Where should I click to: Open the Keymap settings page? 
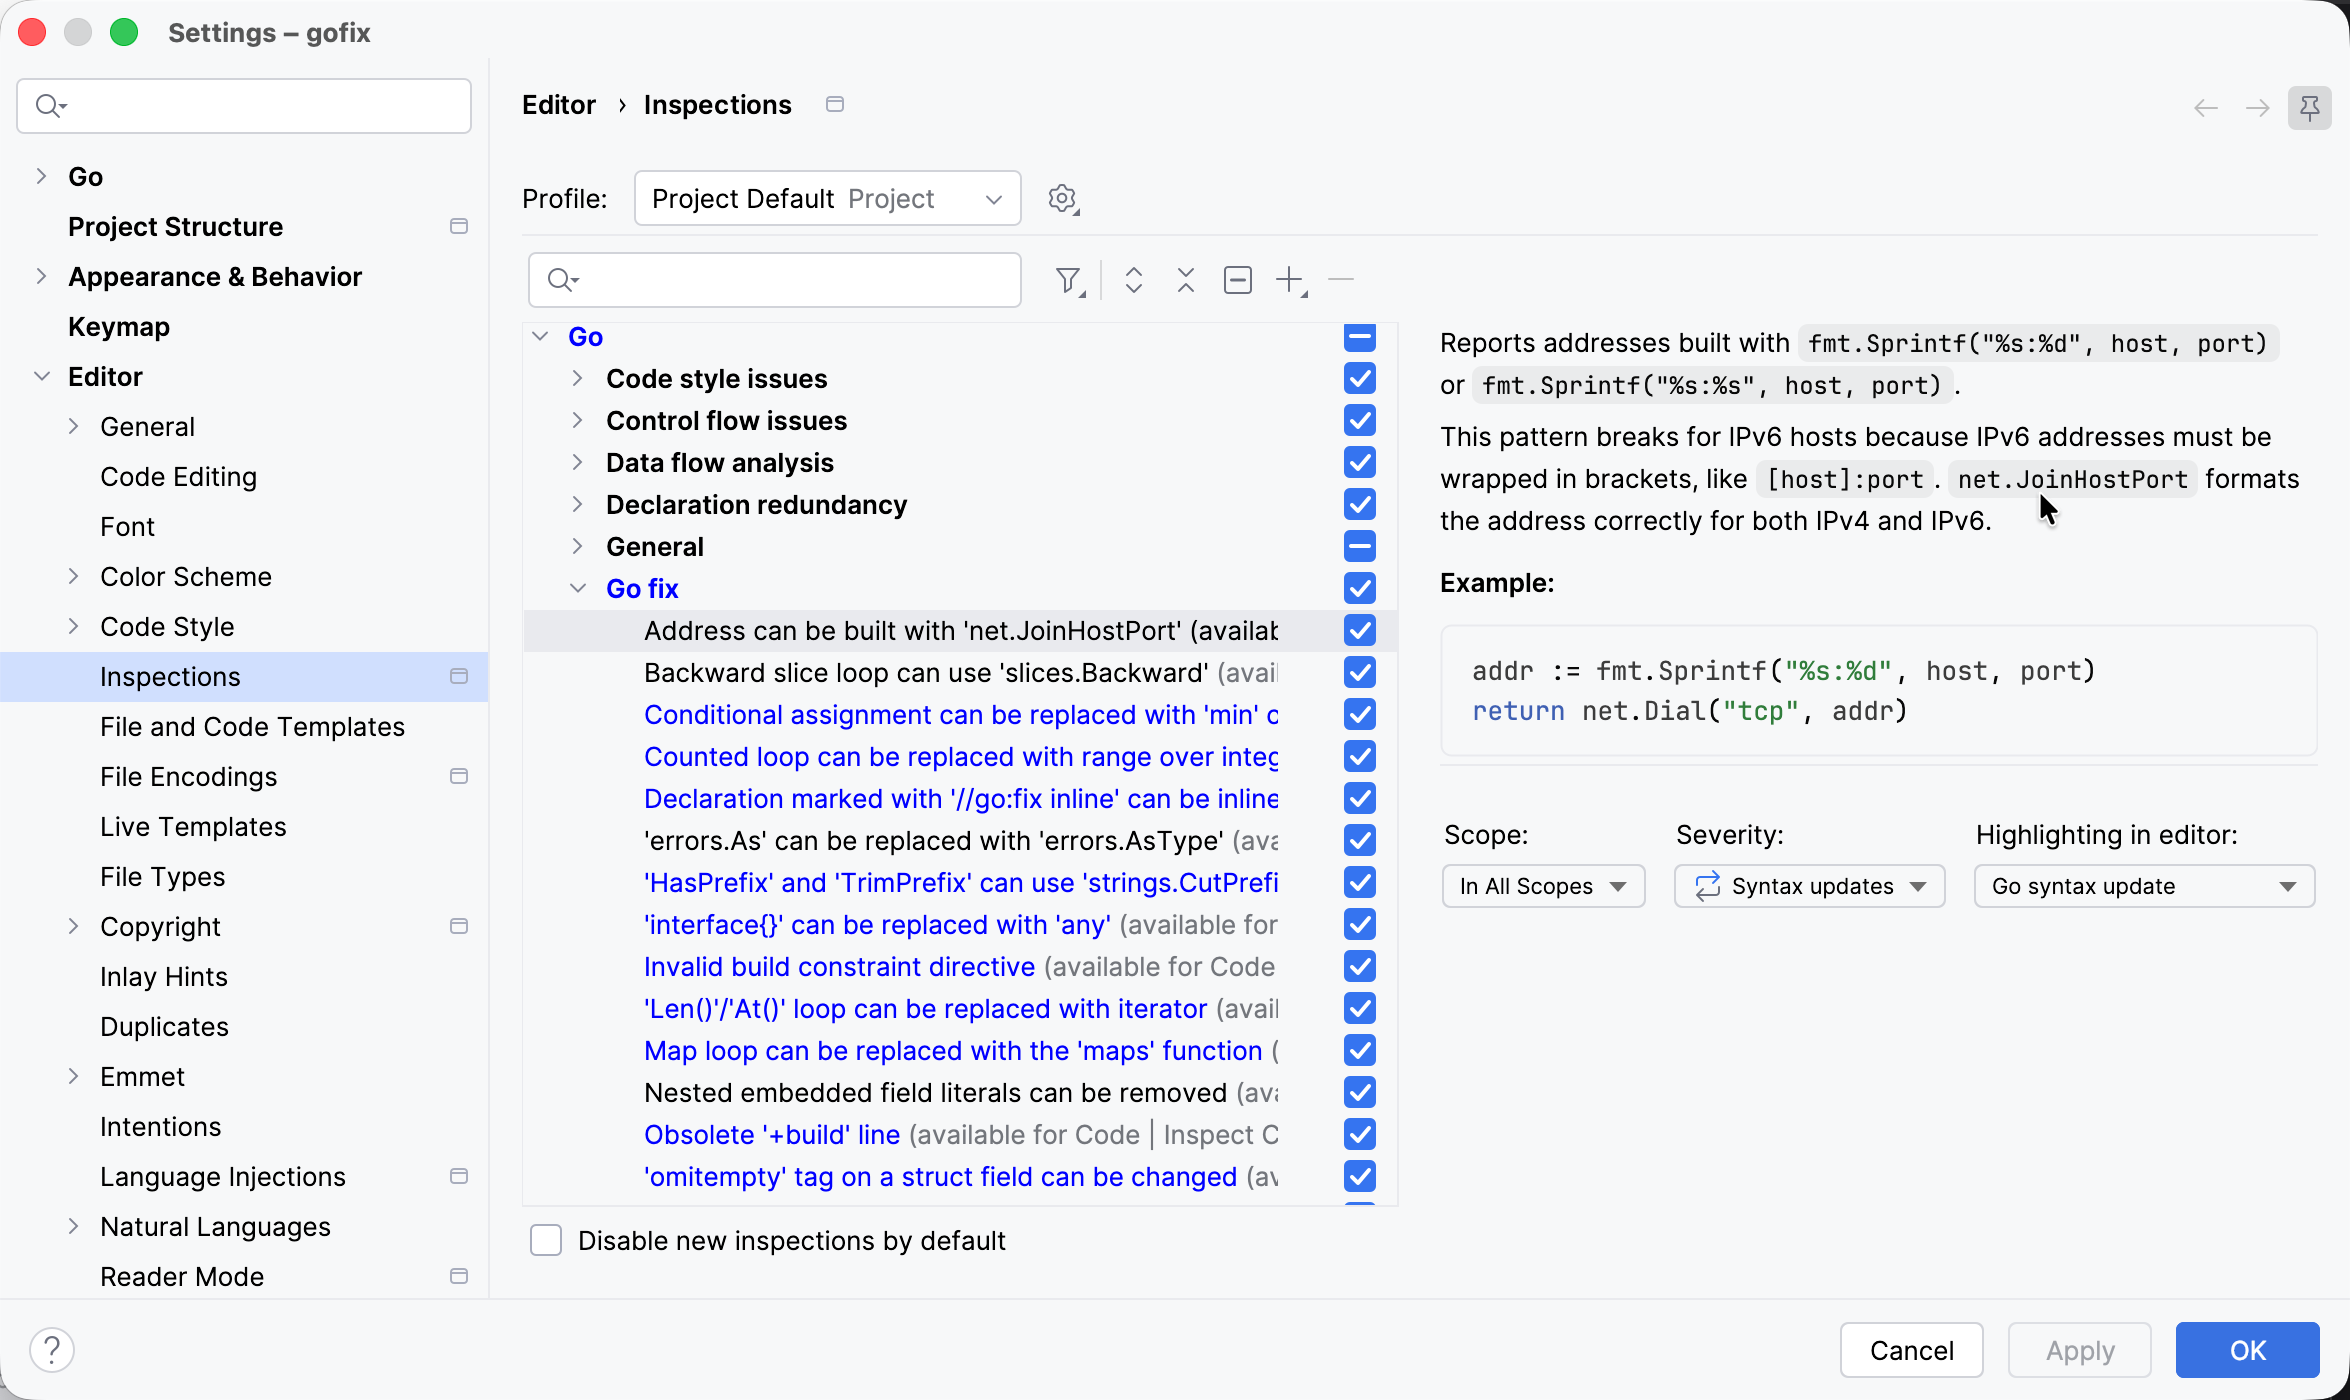[x=119, y=326]
